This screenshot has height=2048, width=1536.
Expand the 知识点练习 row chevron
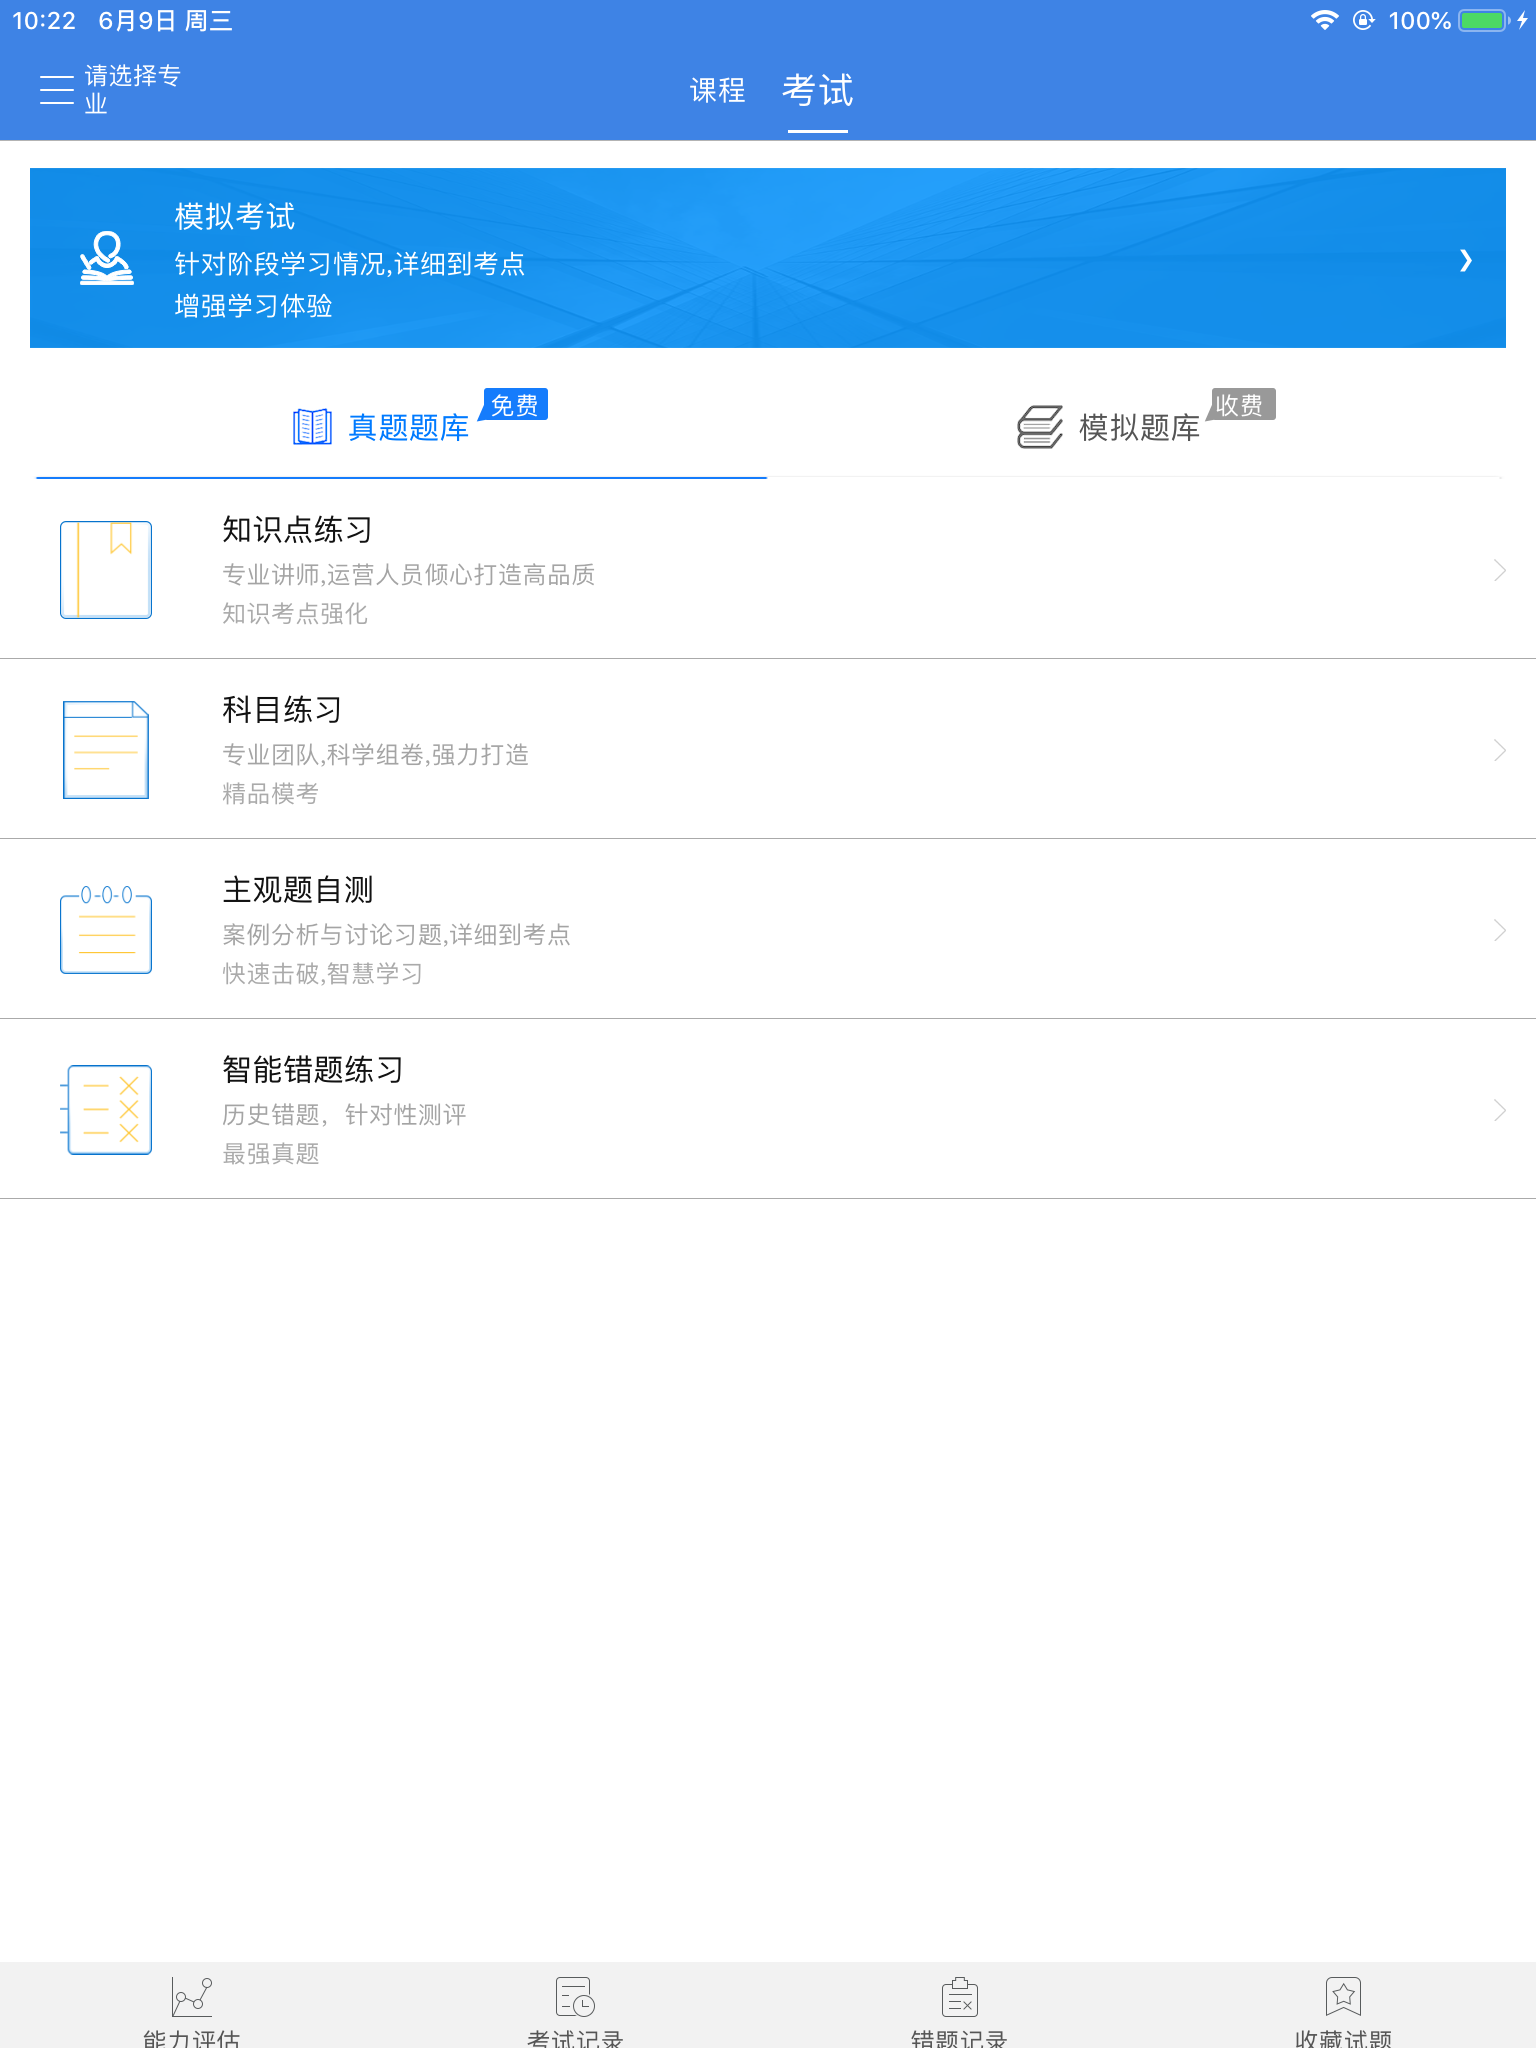(1500, 570)
